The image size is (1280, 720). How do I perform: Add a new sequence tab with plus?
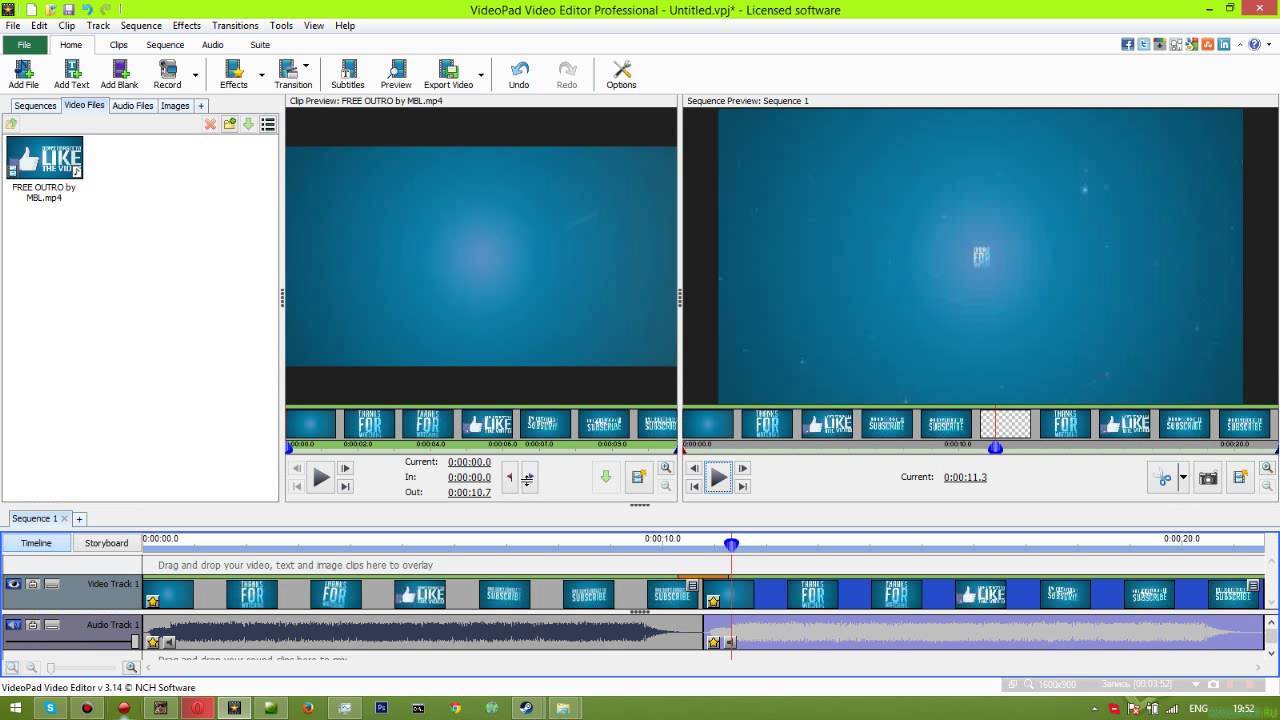click(79, 518)
